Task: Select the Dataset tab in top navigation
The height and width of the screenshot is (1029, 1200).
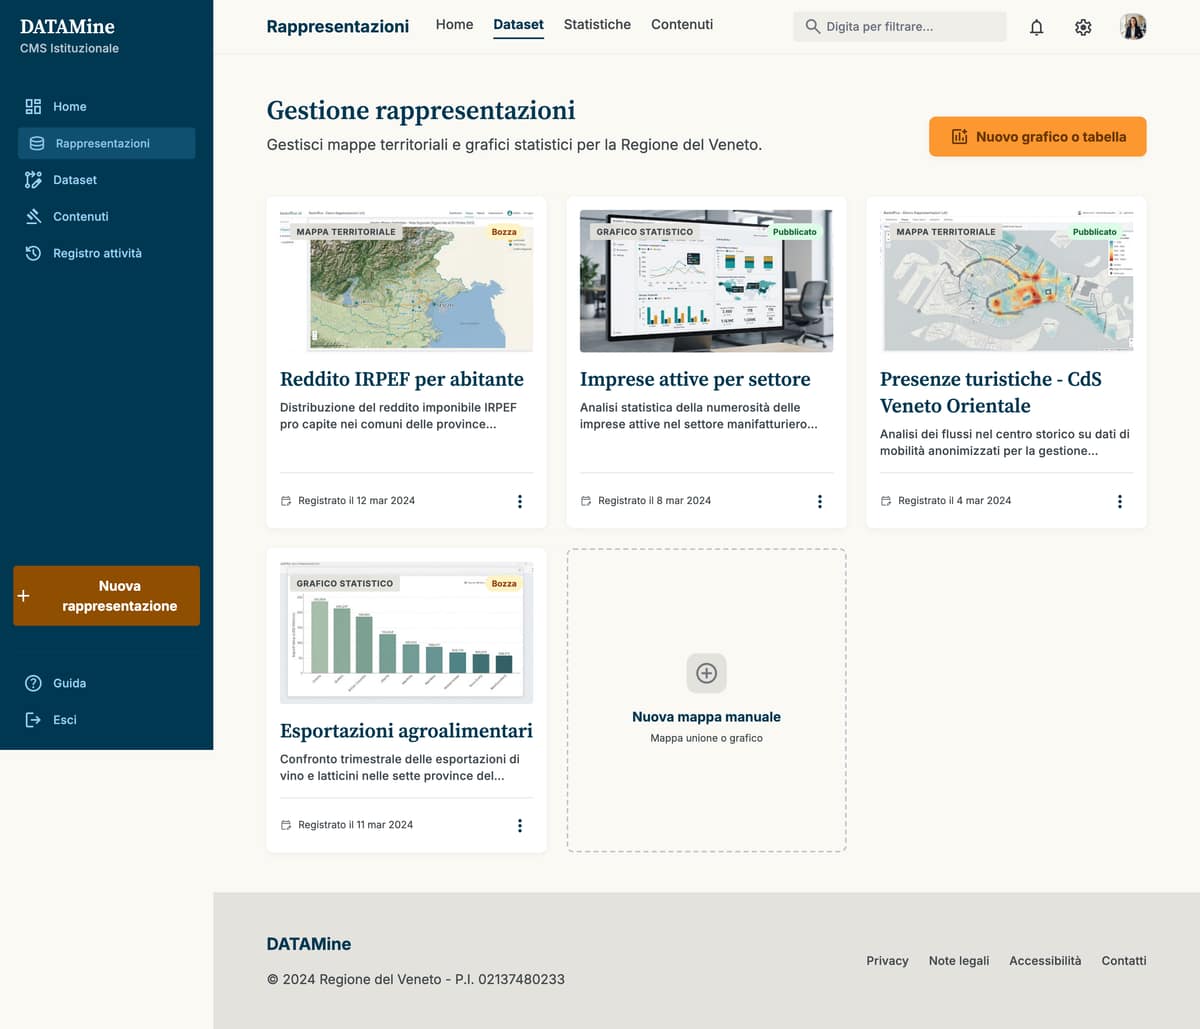Action: [518, 24]
